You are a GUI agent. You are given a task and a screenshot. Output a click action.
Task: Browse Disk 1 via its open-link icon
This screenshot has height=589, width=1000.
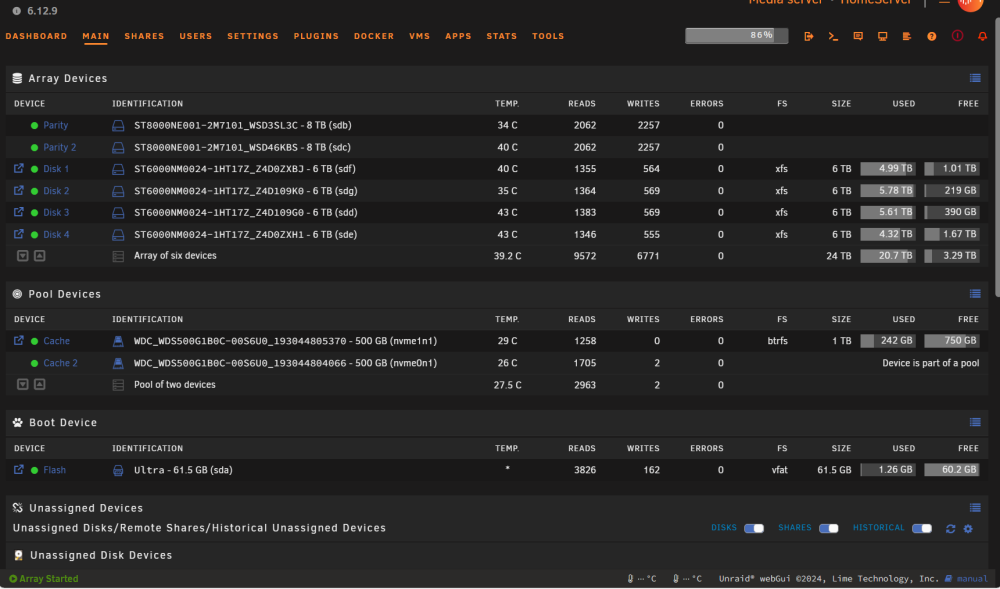tap(18, 168)
